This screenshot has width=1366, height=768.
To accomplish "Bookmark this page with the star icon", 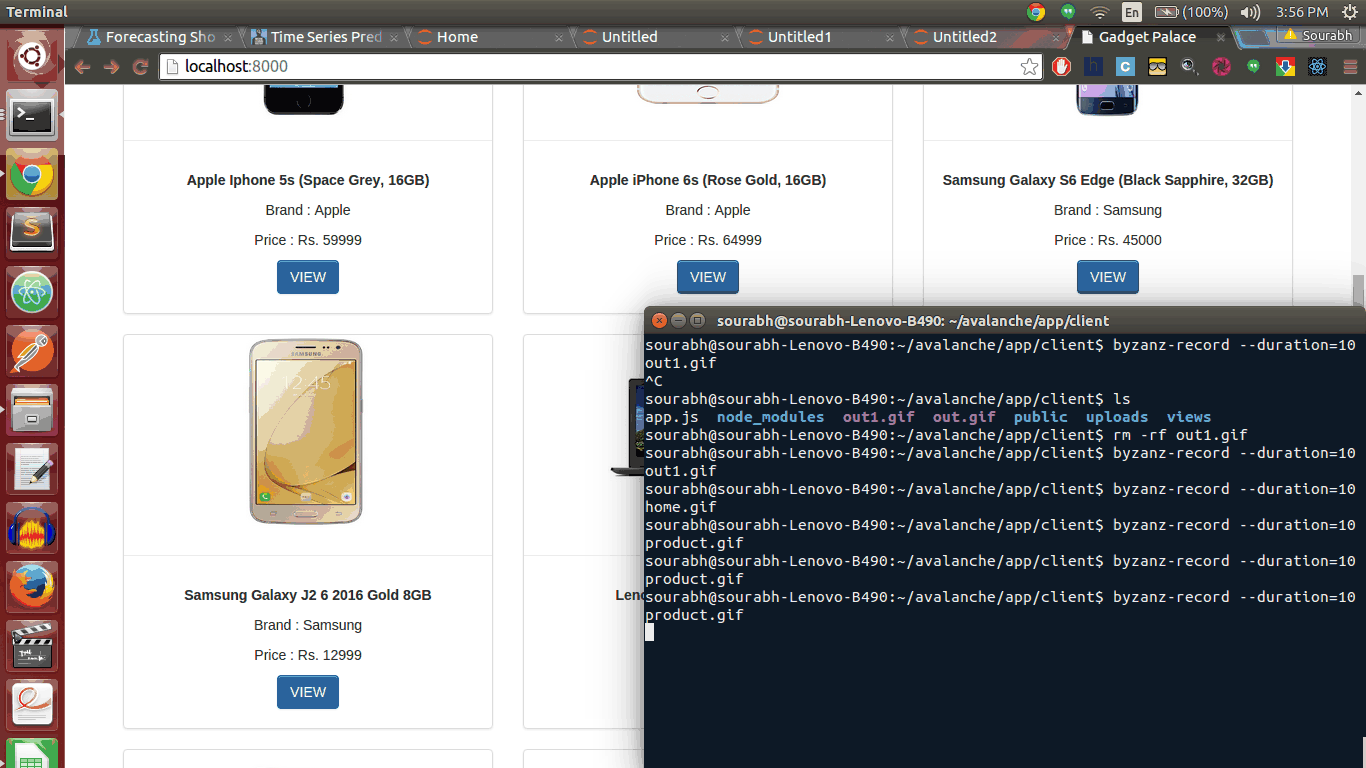I will 1029,67.
